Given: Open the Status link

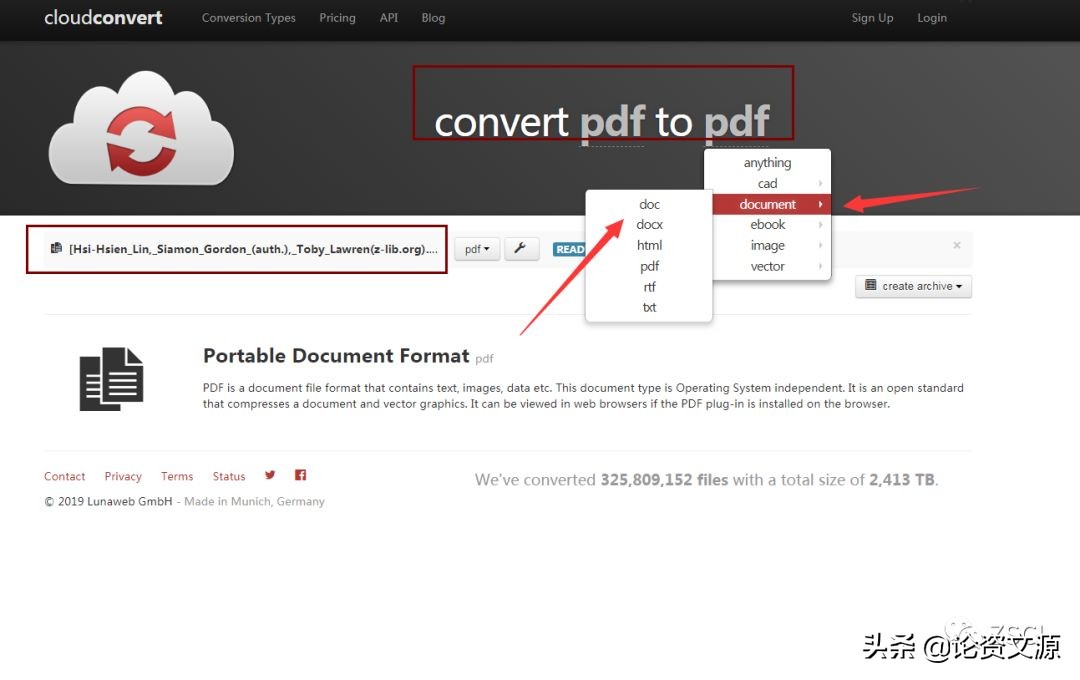Looking at the screenshot, I should (x=229, y=476).
